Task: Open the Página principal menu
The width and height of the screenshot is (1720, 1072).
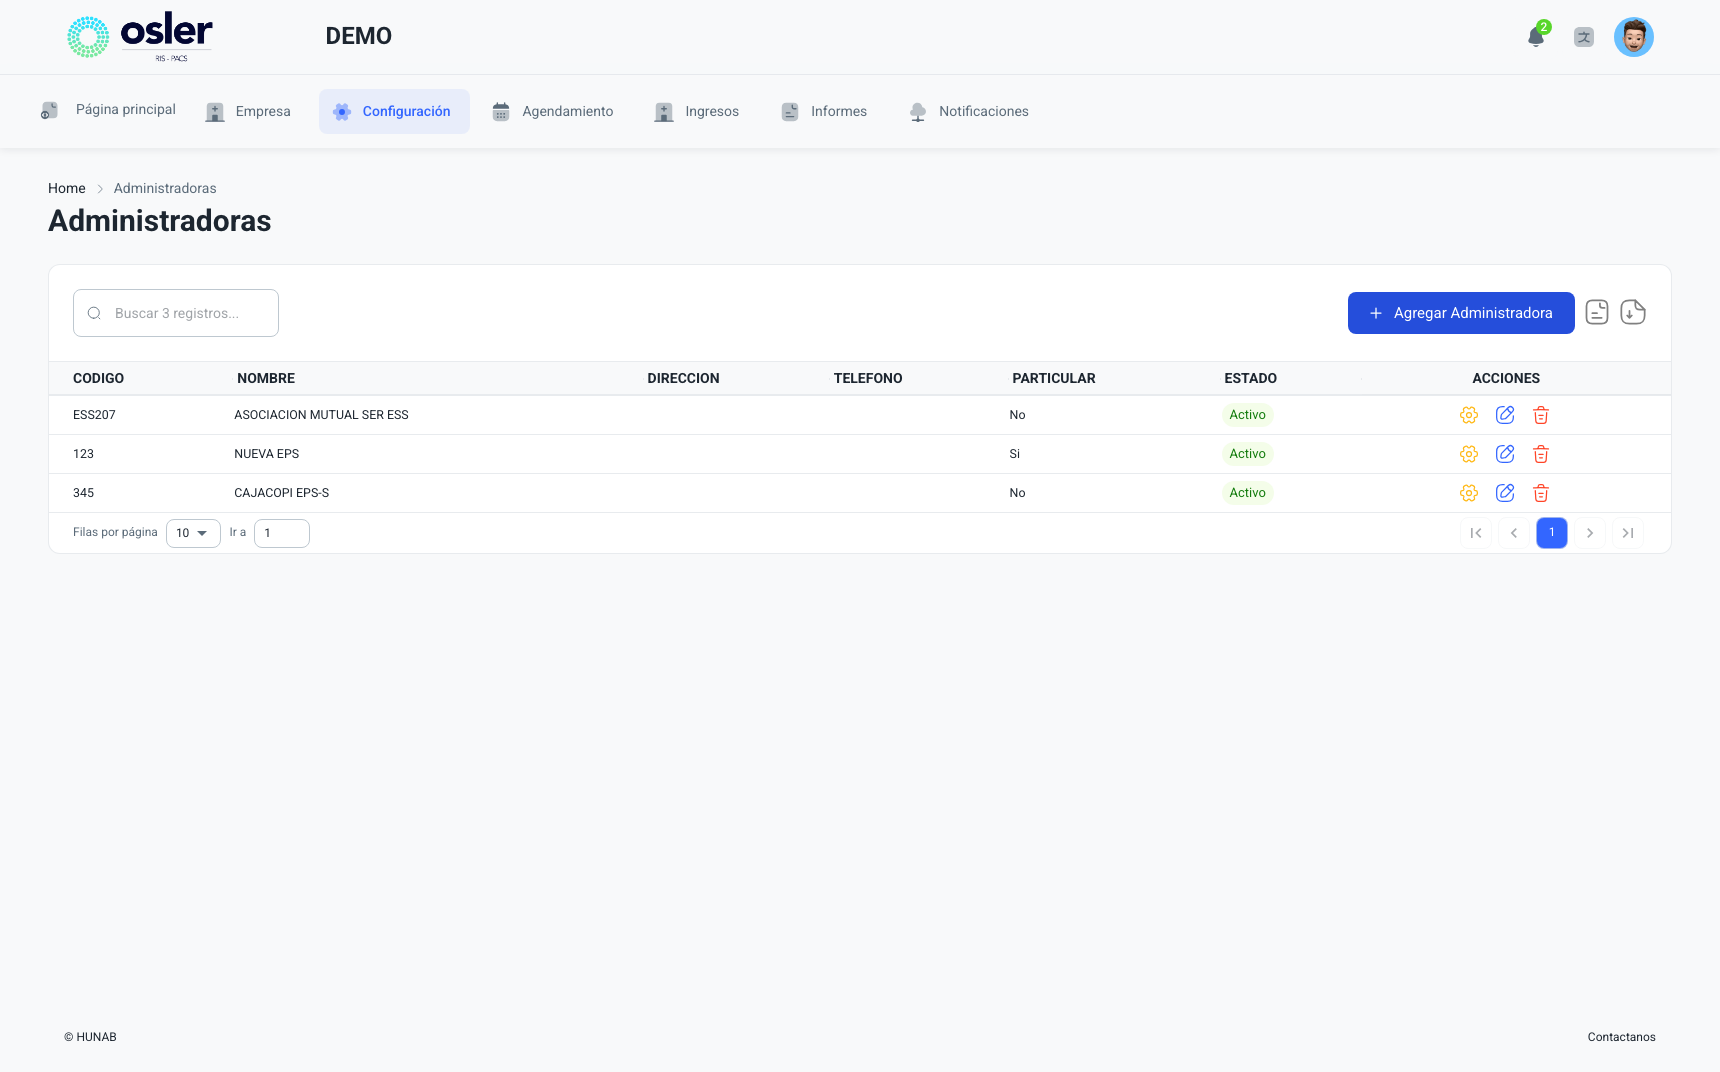Action: (108, 110)
